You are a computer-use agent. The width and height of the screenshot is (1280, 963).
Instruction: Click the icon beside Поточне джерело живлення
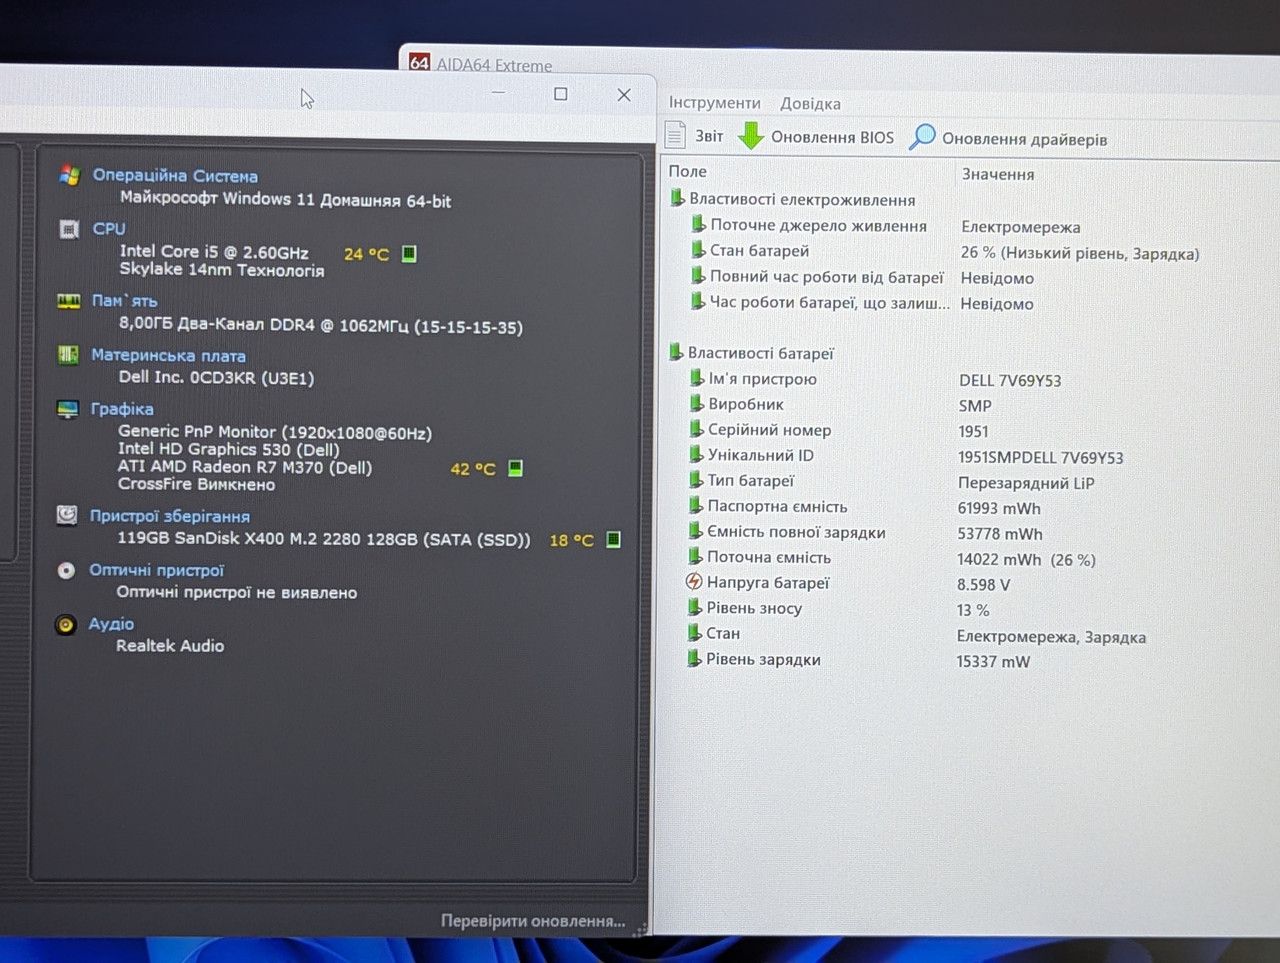(x=698, y=224)
